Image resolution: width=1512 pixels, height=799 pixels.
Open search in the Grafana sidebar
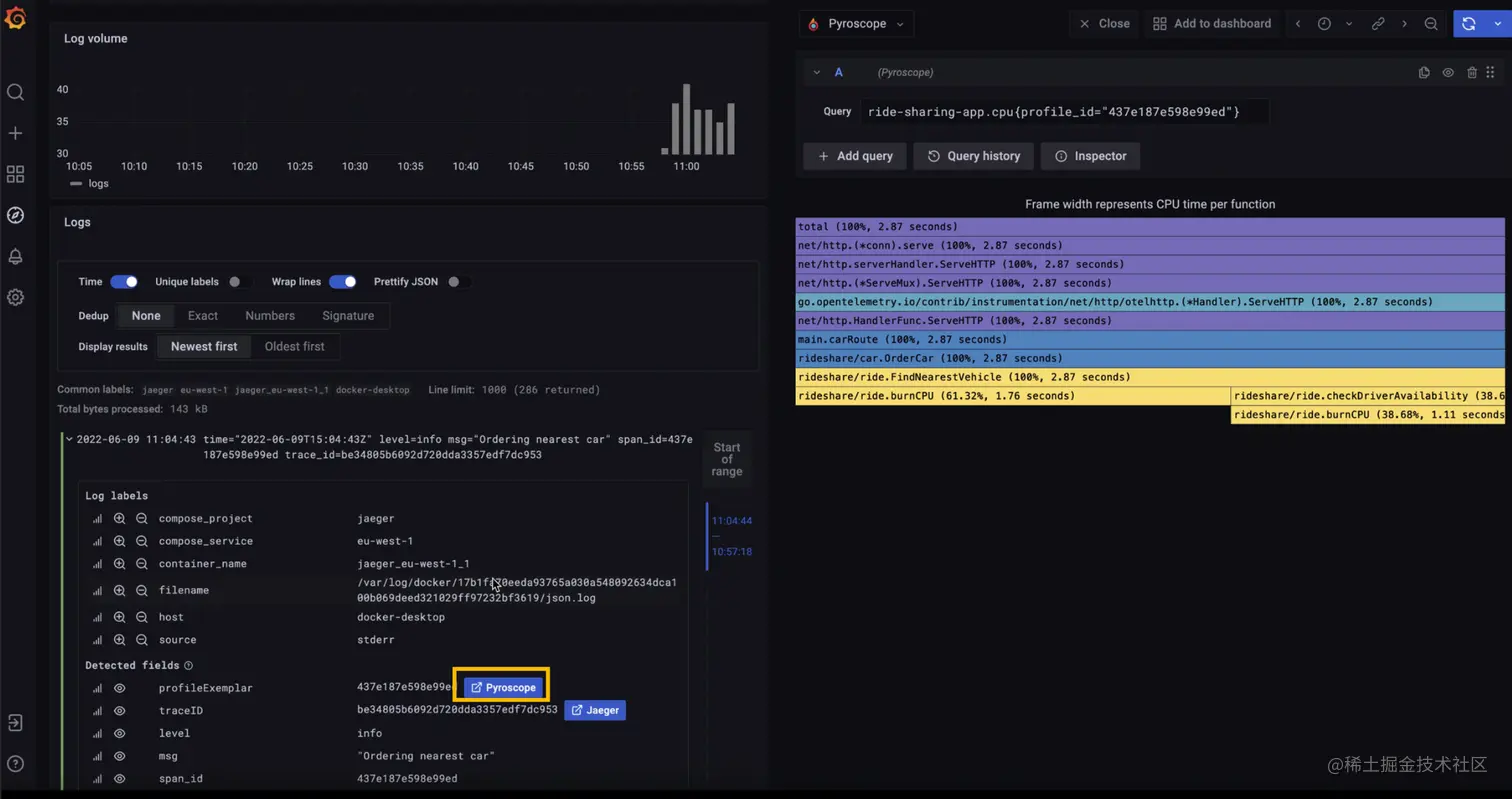(15, 92)
